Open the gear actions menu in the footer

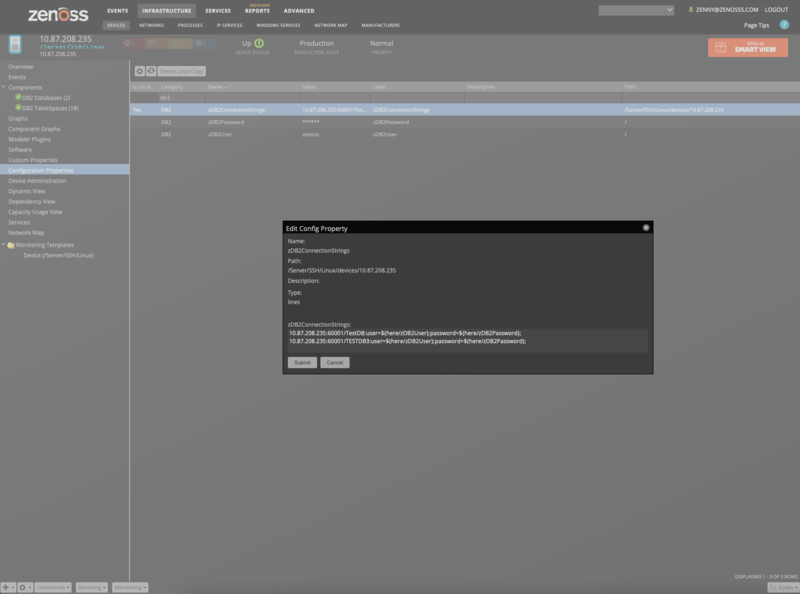pyautogui.click(x=25, y=587)
